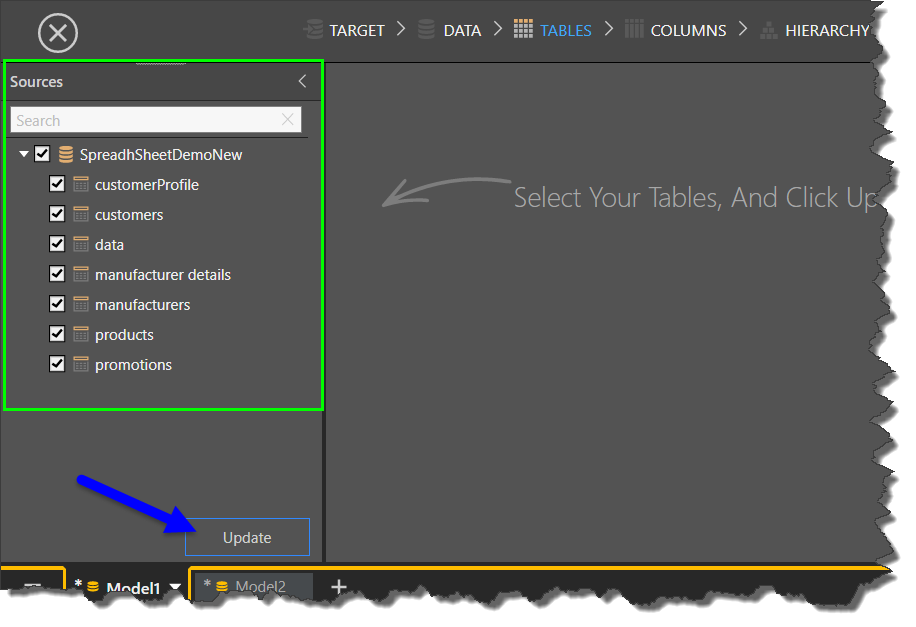Go to the COLUMNS step
This screenshot has height=627, width=916.
(688, 30)
